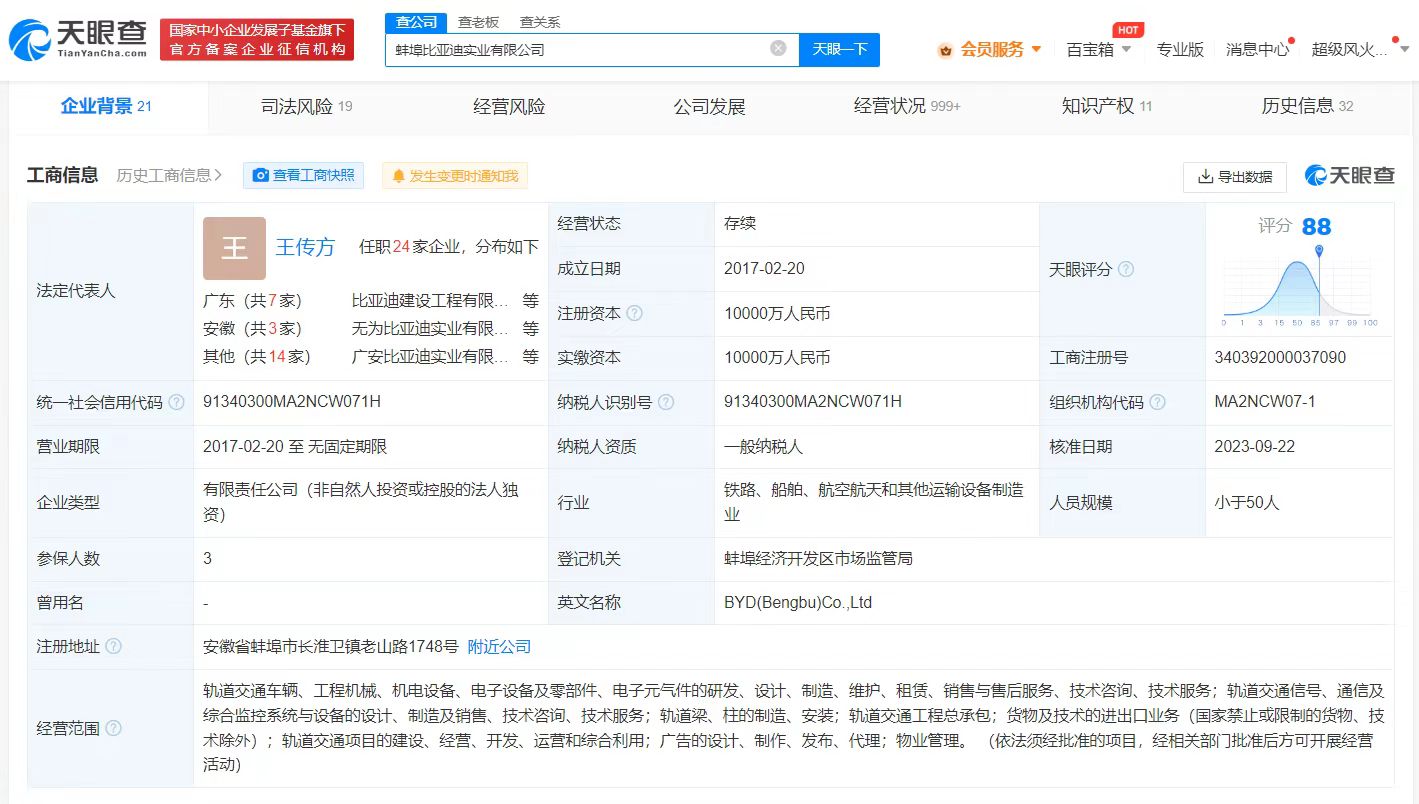Clear the search box with X icon

(778, 48)
